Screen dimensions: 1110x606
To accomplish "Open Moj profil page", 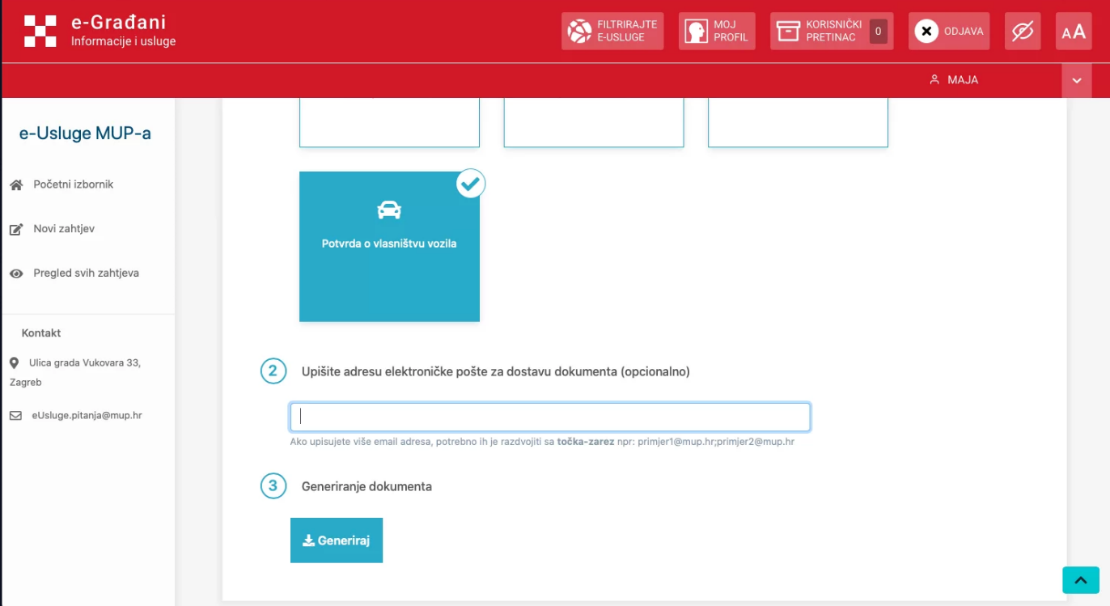I will click(716, 31).
